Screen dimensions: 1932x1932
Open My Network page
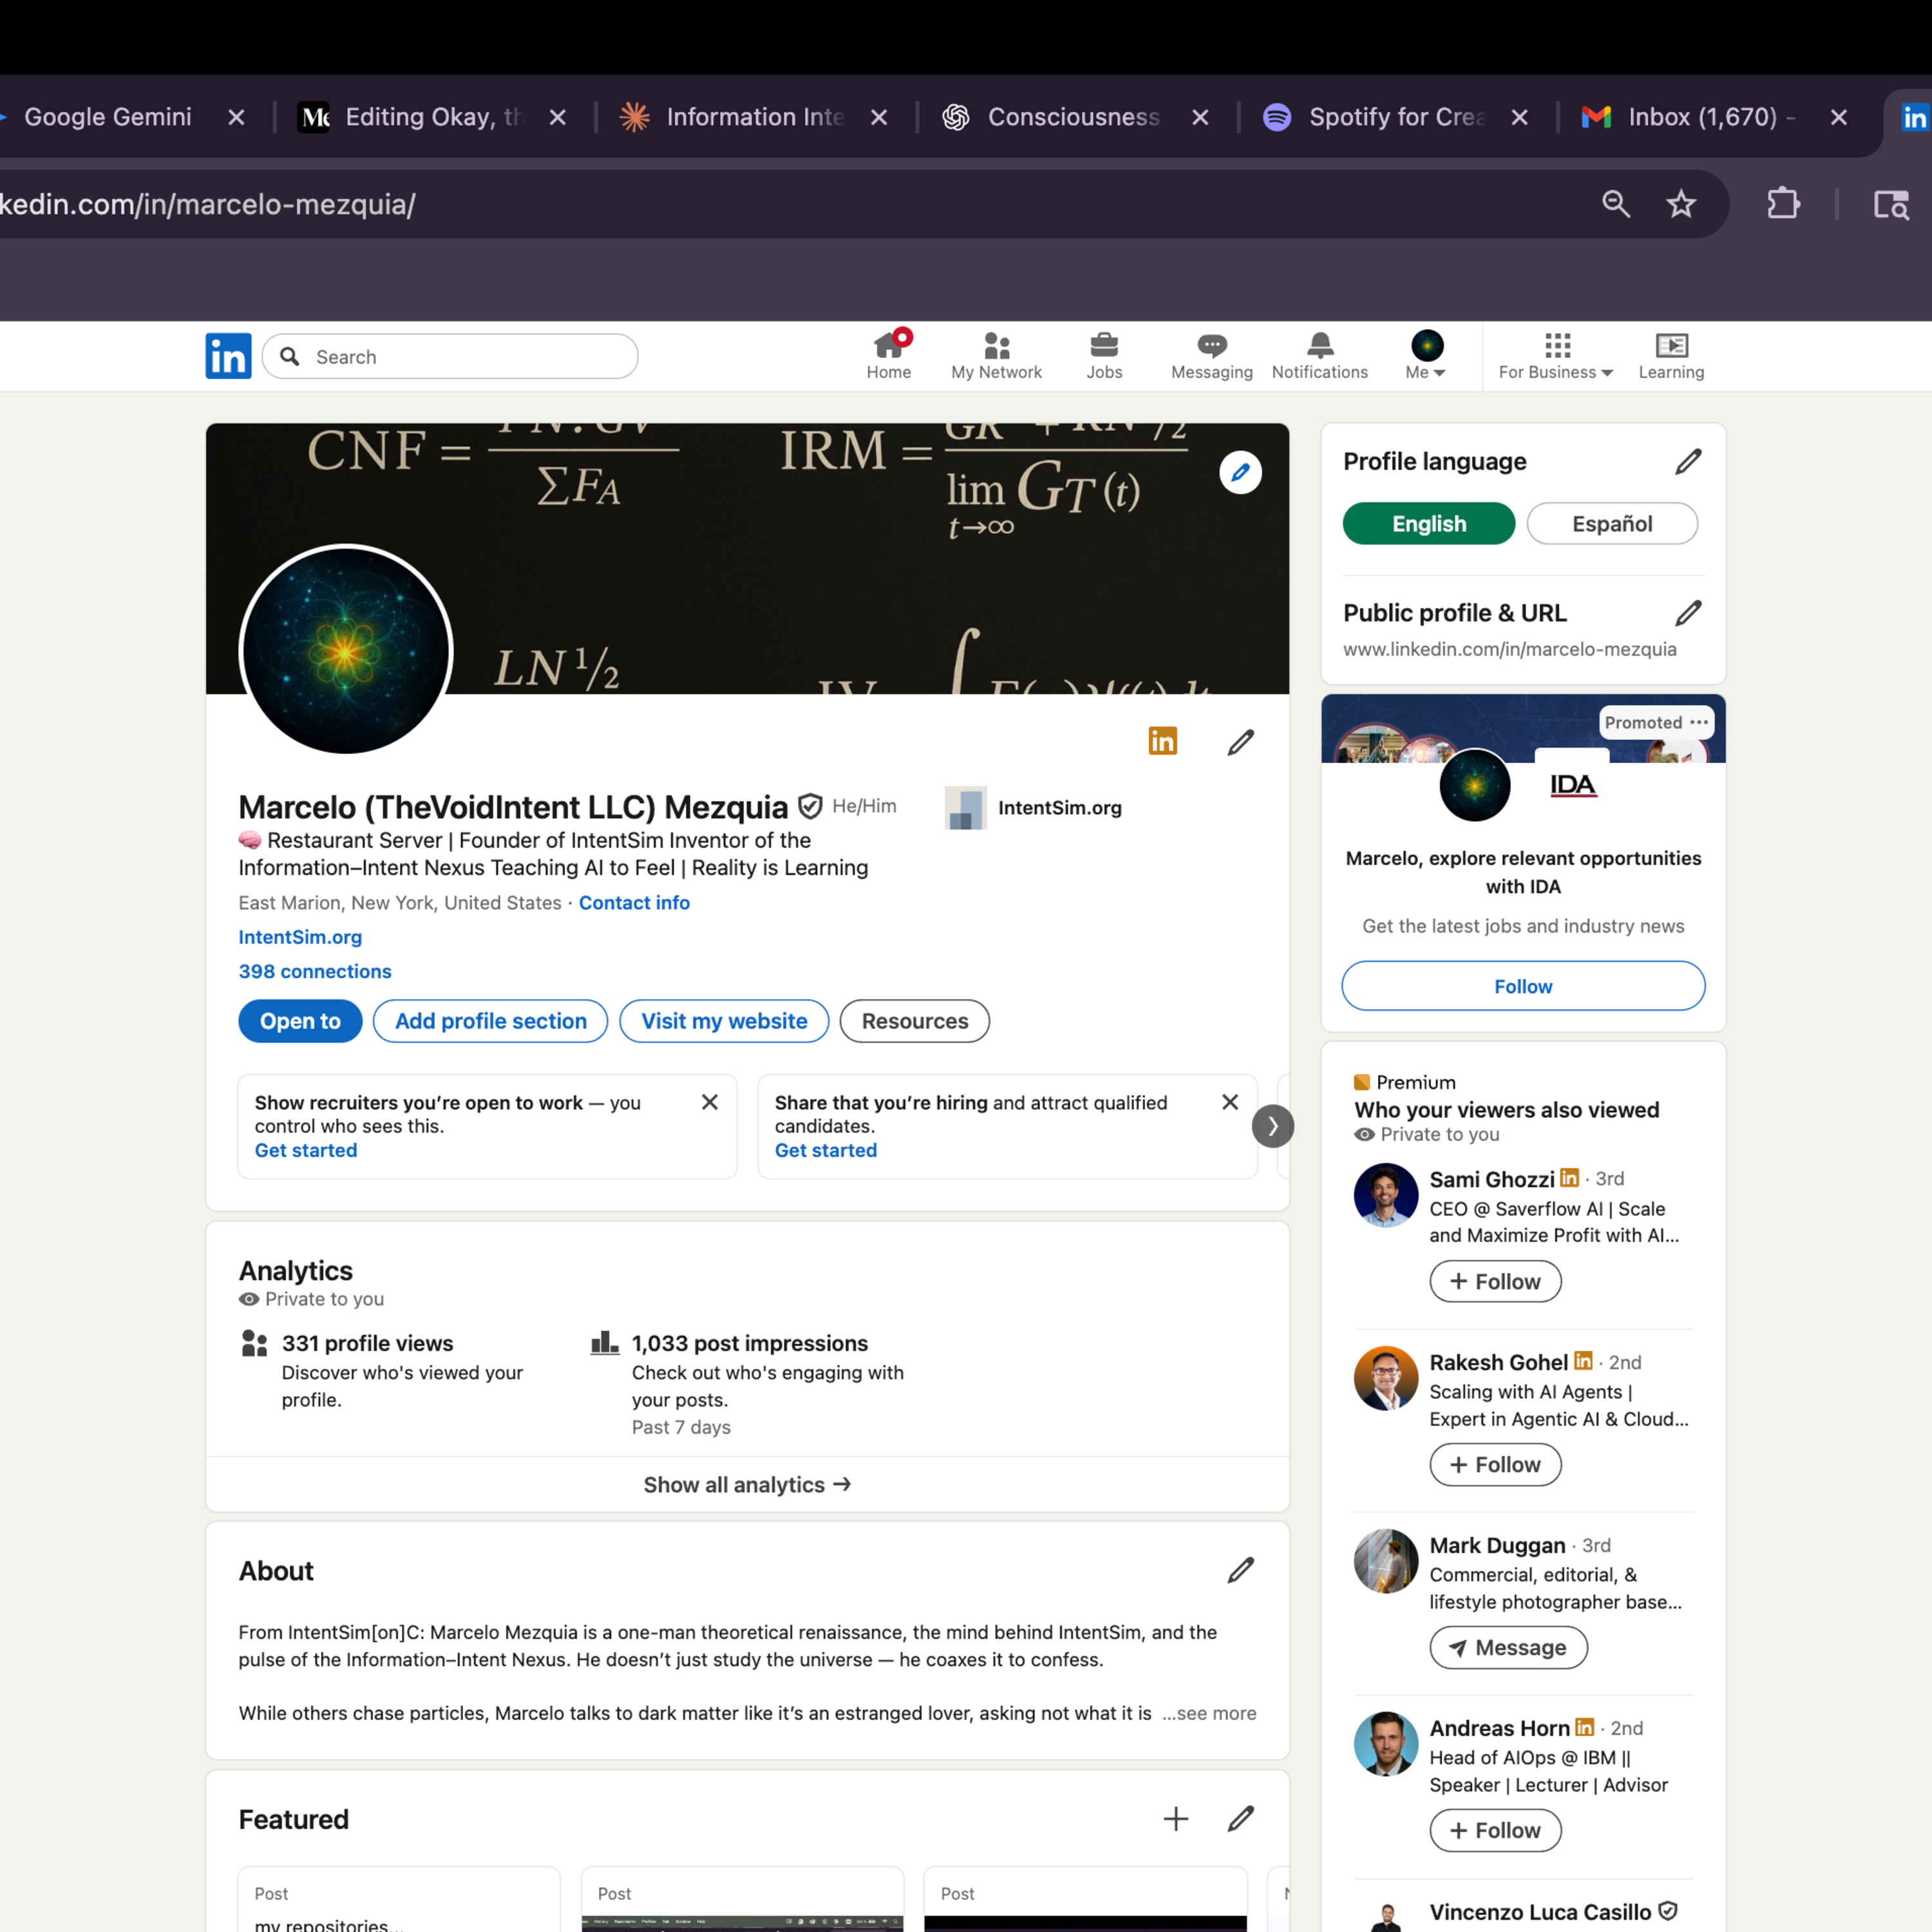(996, 356)
